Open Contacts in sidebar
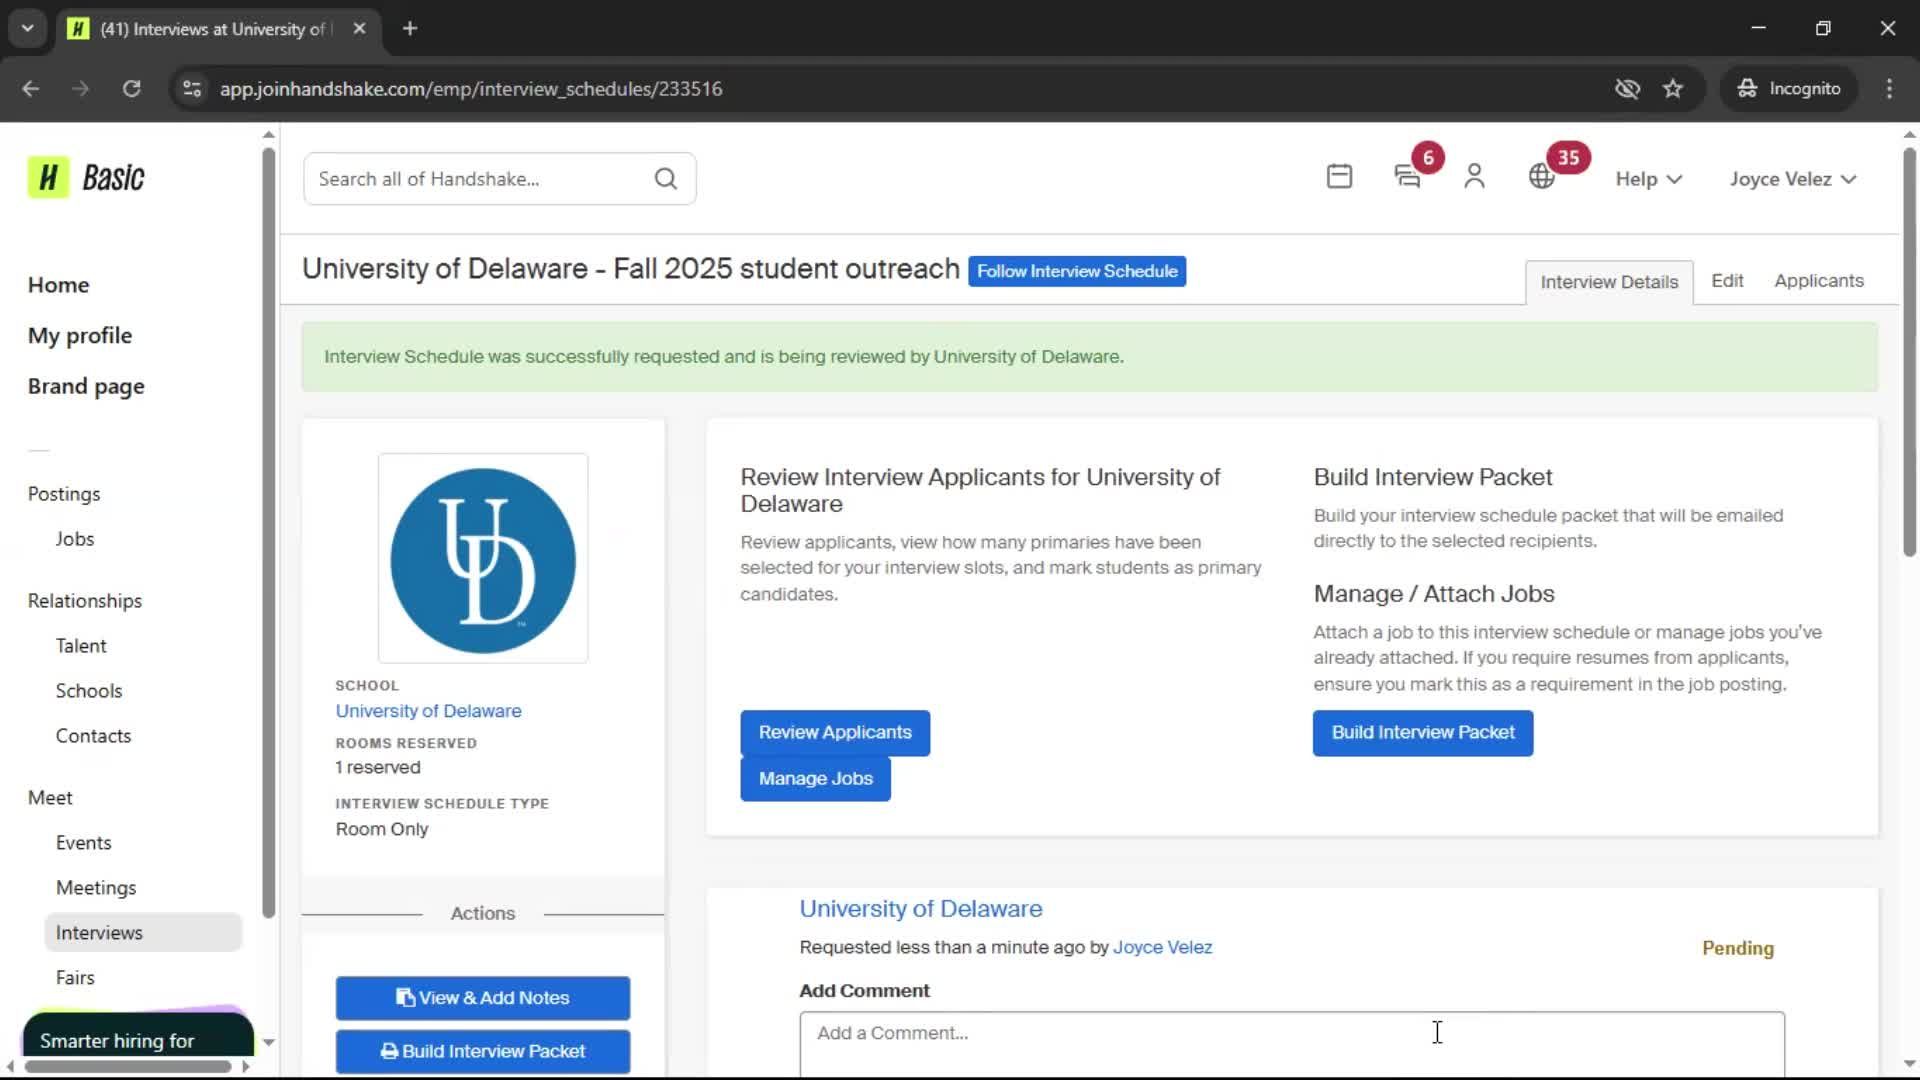The height and width of the screenshot is (1080, 1920). 93,736
